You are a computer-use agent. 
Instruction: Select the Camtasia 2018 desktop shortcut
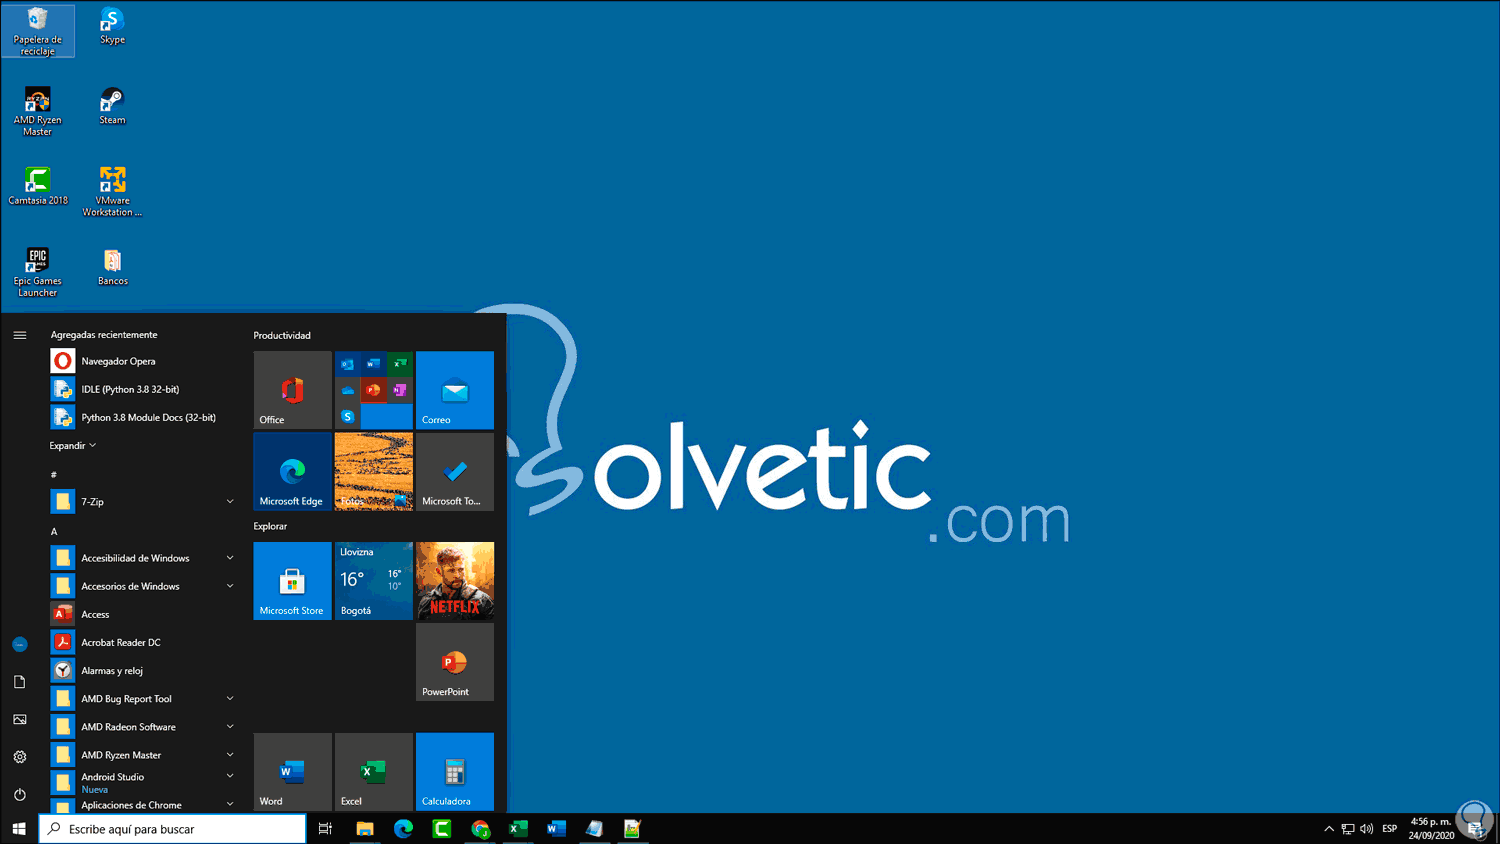(x=38, y=187)
